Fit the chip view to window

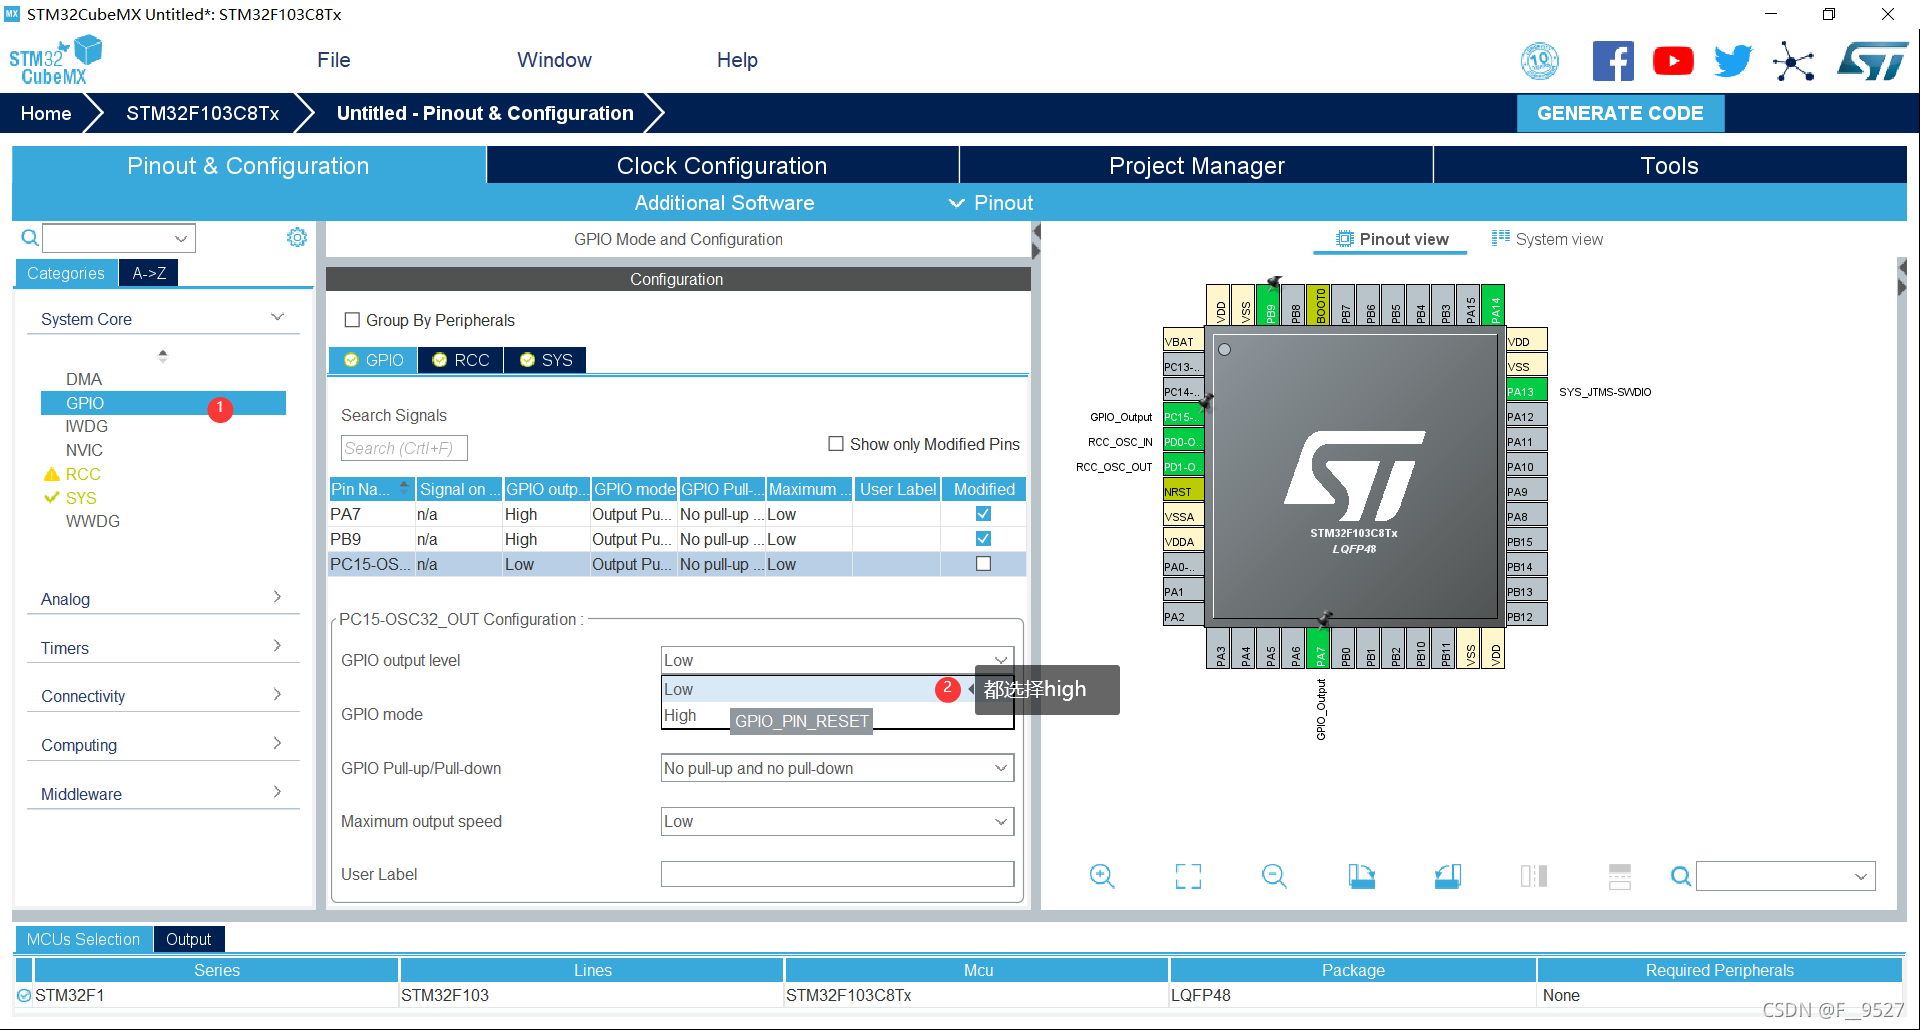(1188, 876)
